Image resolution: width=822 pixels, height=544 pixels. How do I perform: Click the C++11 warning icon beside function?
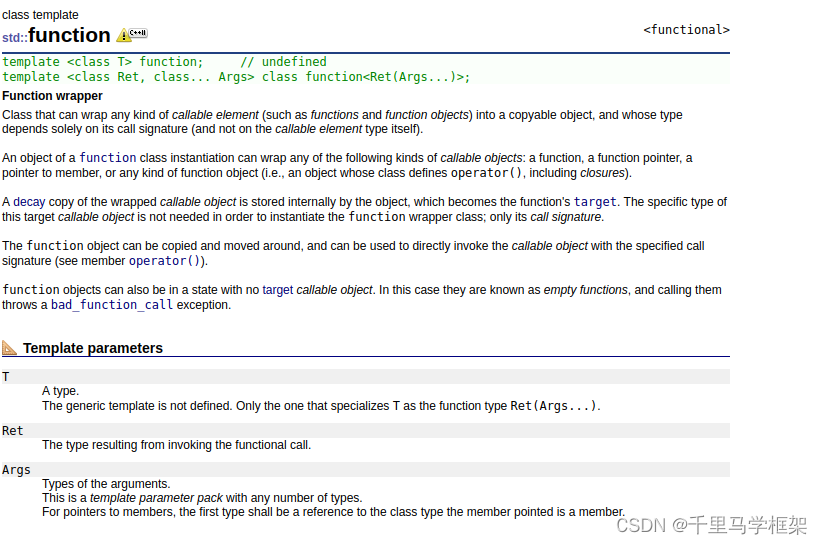(x=132, y=35)
